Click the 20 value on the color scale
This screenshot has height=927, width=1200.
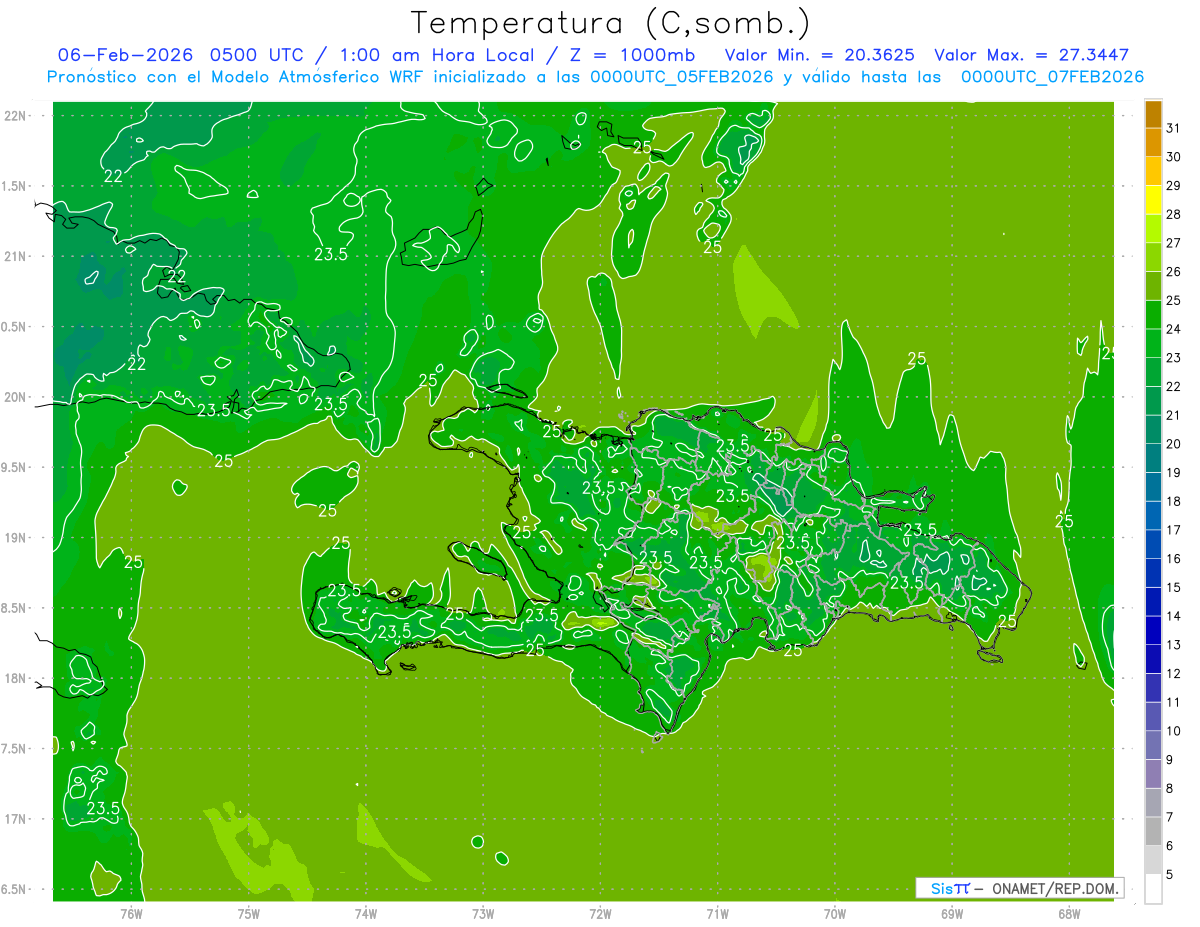coord(1174,444)
